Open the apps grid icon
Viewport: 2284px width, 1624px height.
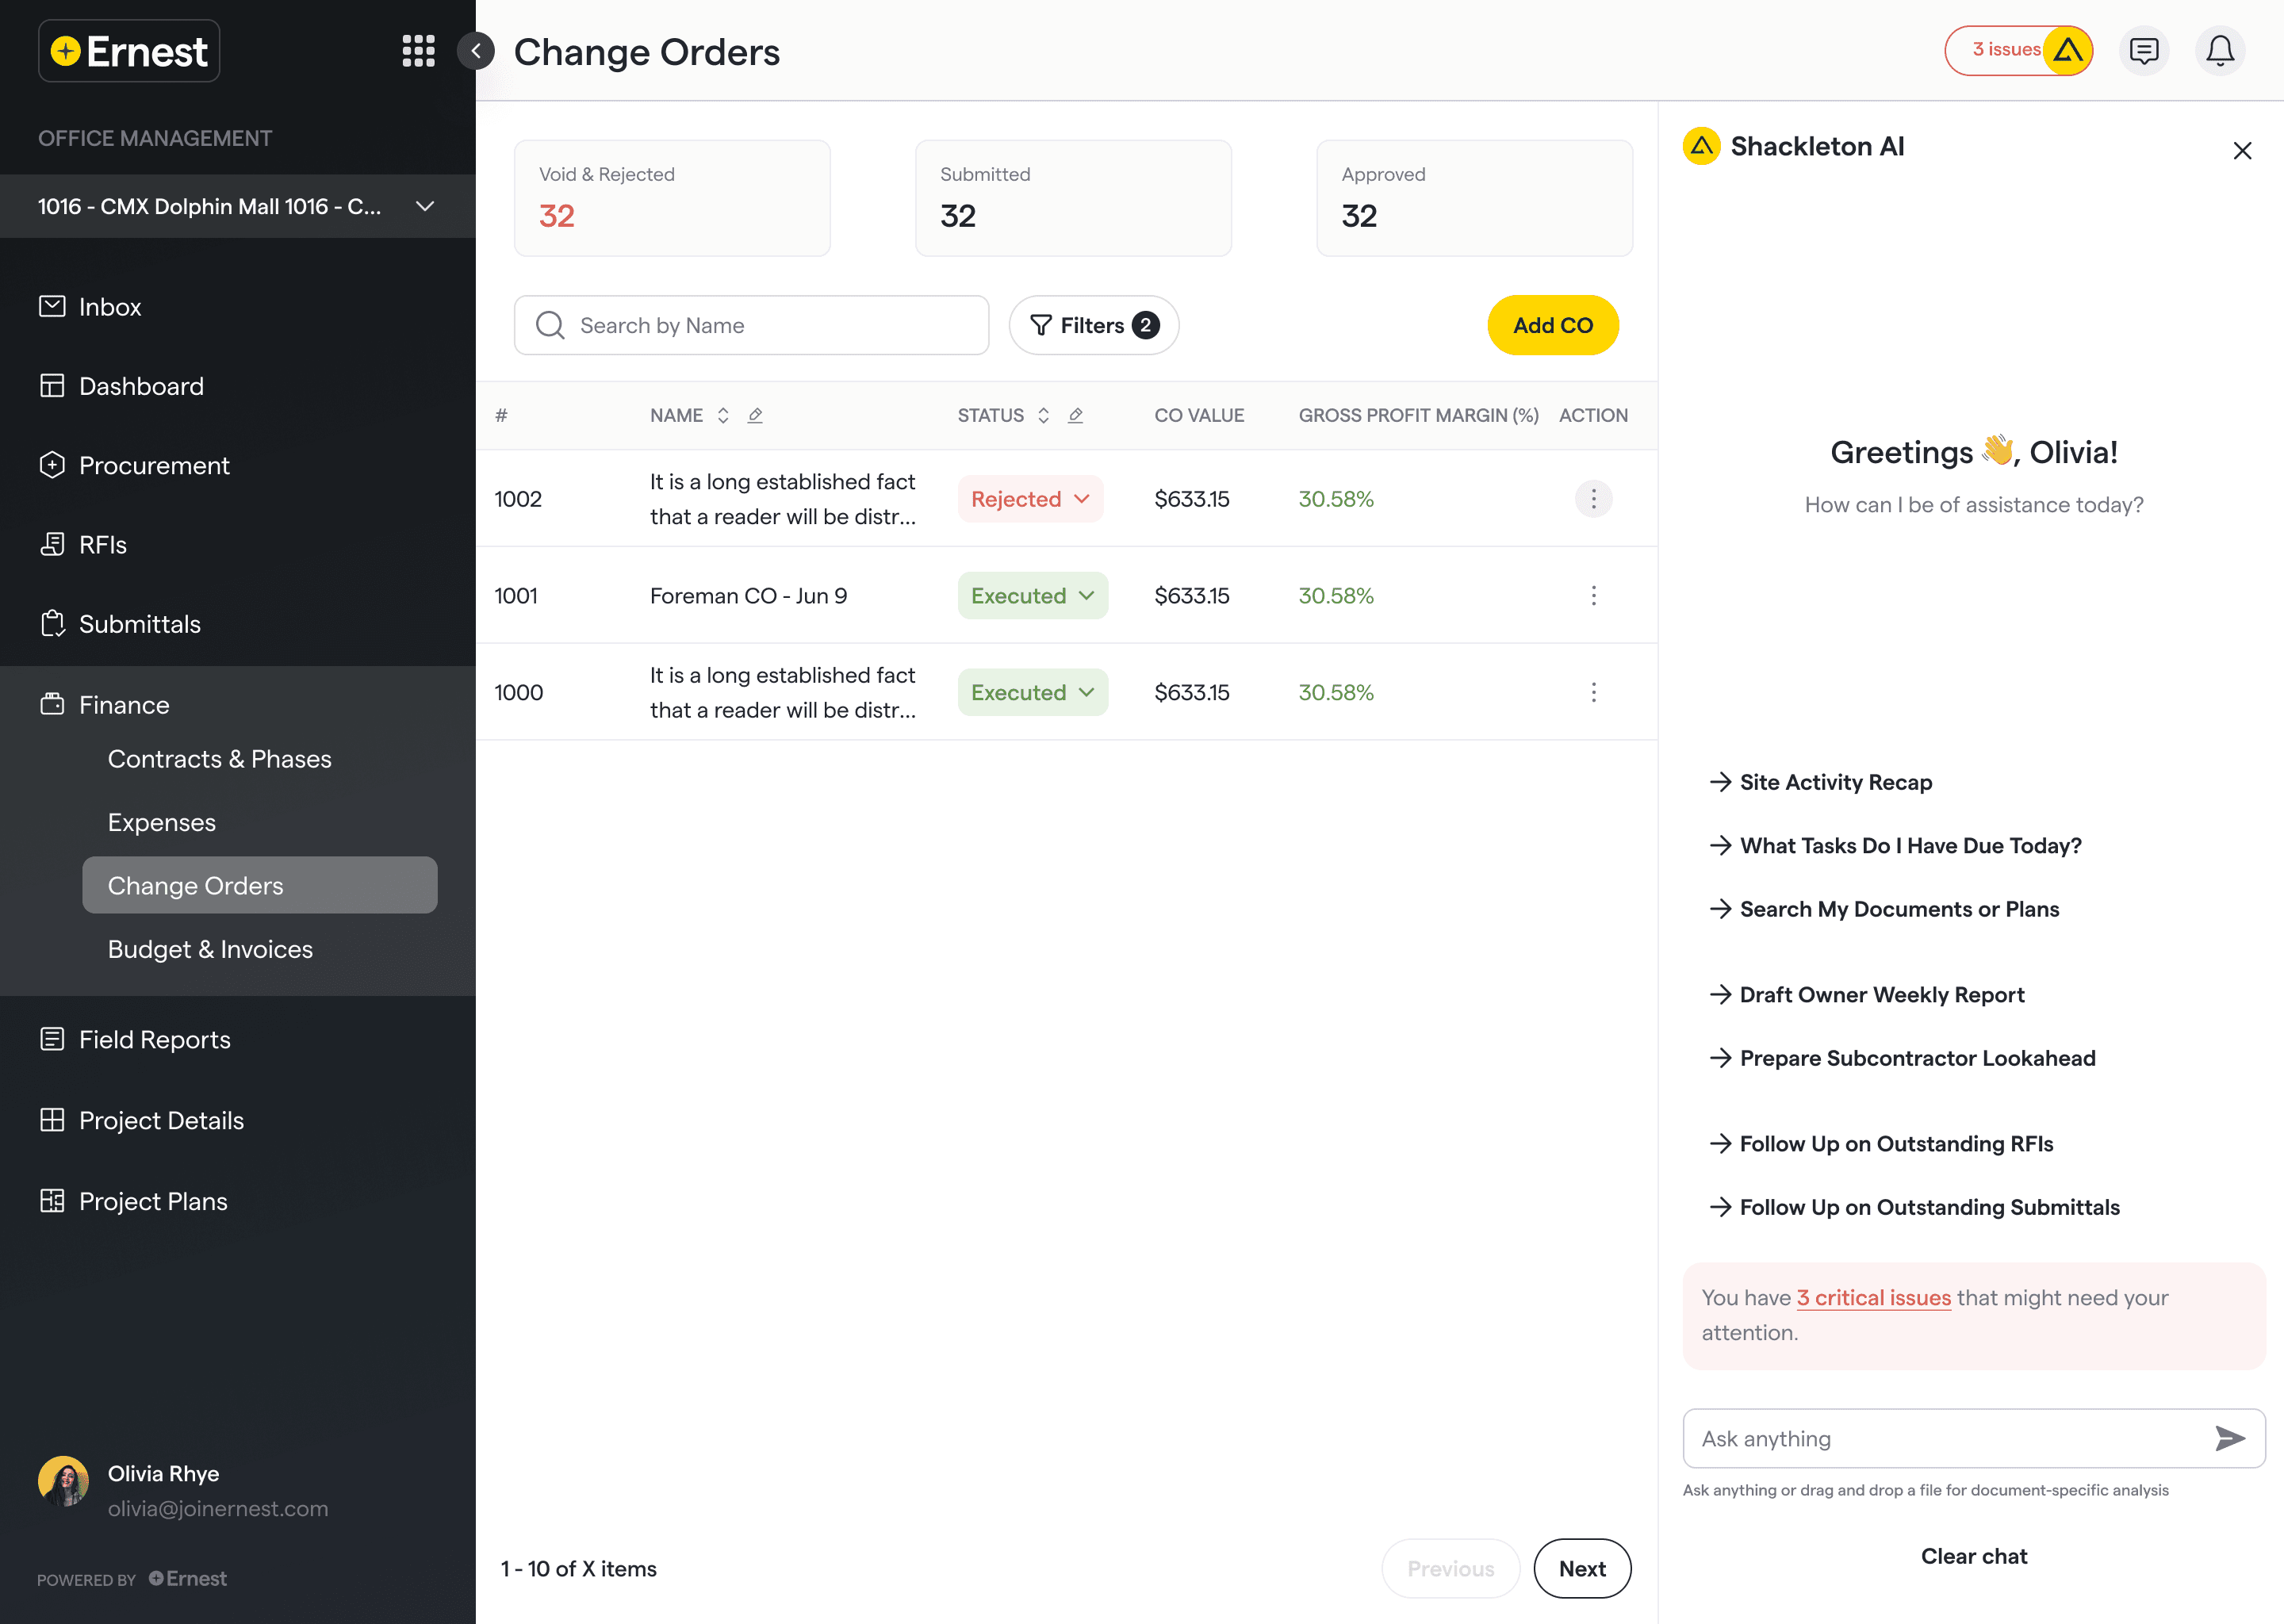[x=418, y=51]
